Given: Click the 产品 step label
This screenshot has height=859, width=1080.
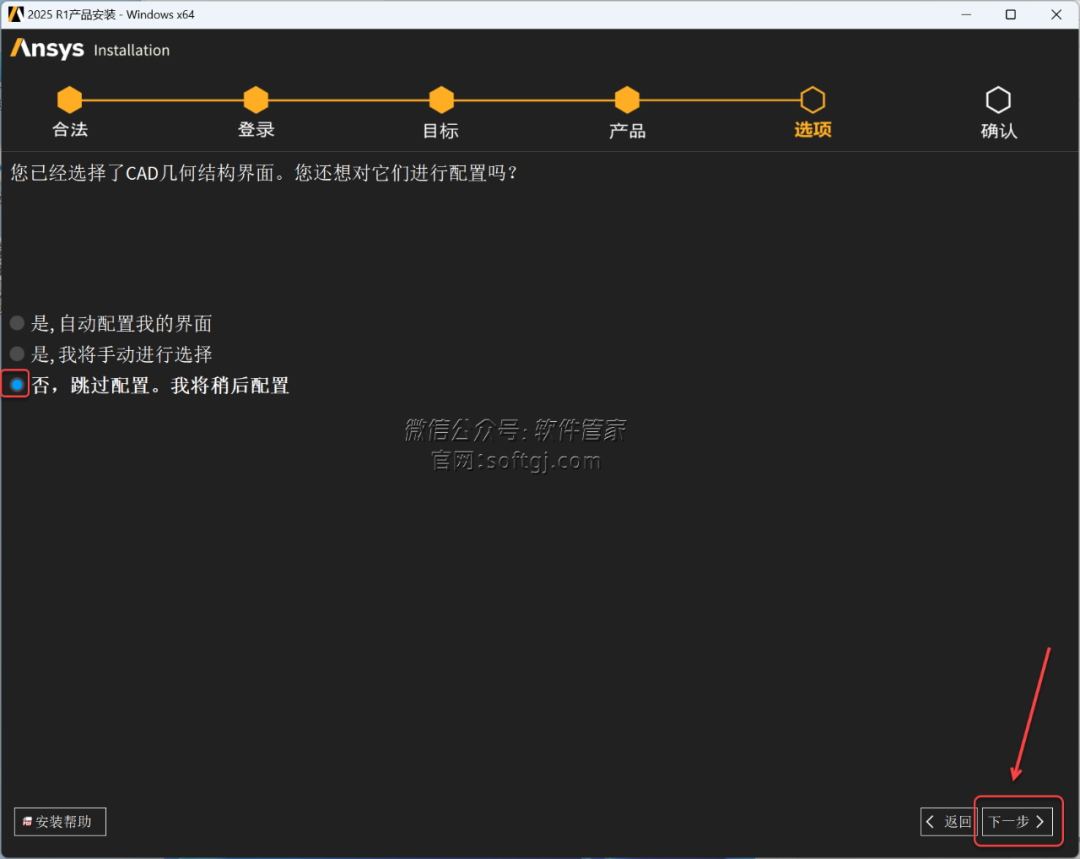Looking at the screenshot, I should [x=627, y=130].
